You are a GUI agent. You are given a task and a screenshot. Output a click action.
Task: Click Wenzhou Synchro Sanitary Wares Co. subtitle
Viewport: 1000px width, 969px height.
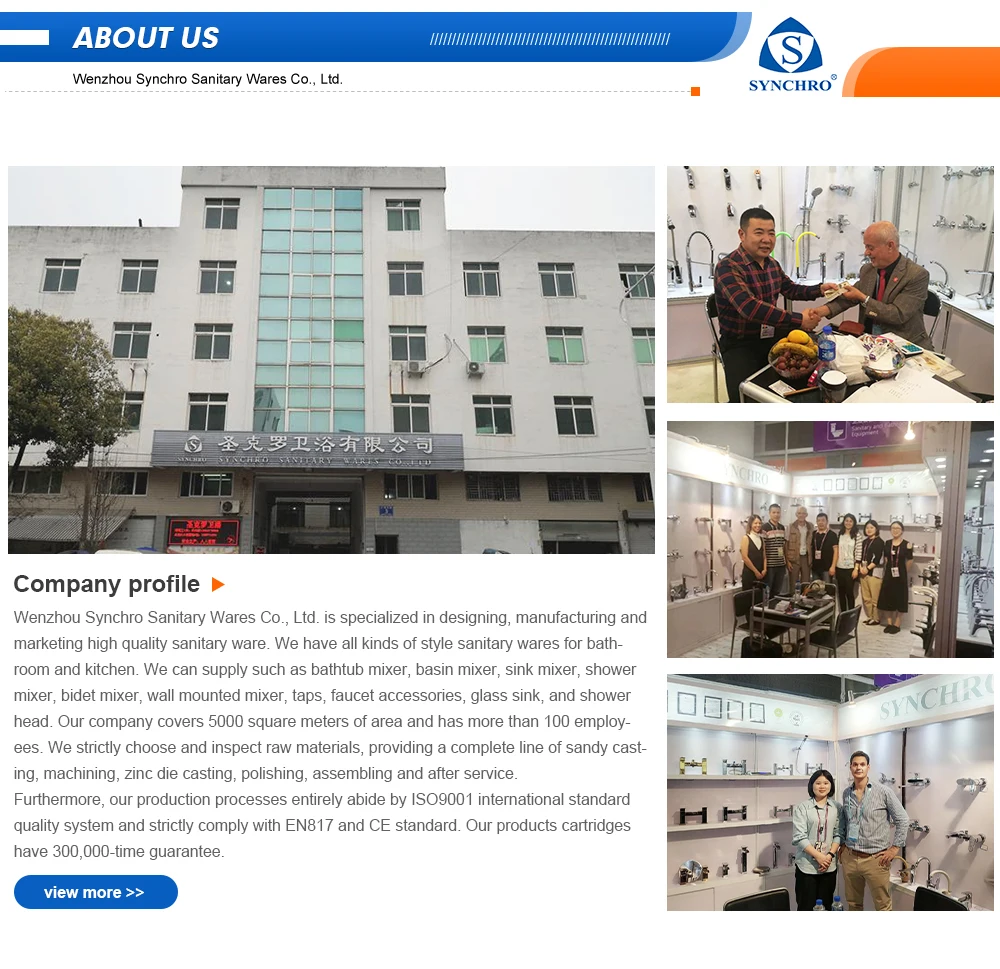tap(208, 79)
